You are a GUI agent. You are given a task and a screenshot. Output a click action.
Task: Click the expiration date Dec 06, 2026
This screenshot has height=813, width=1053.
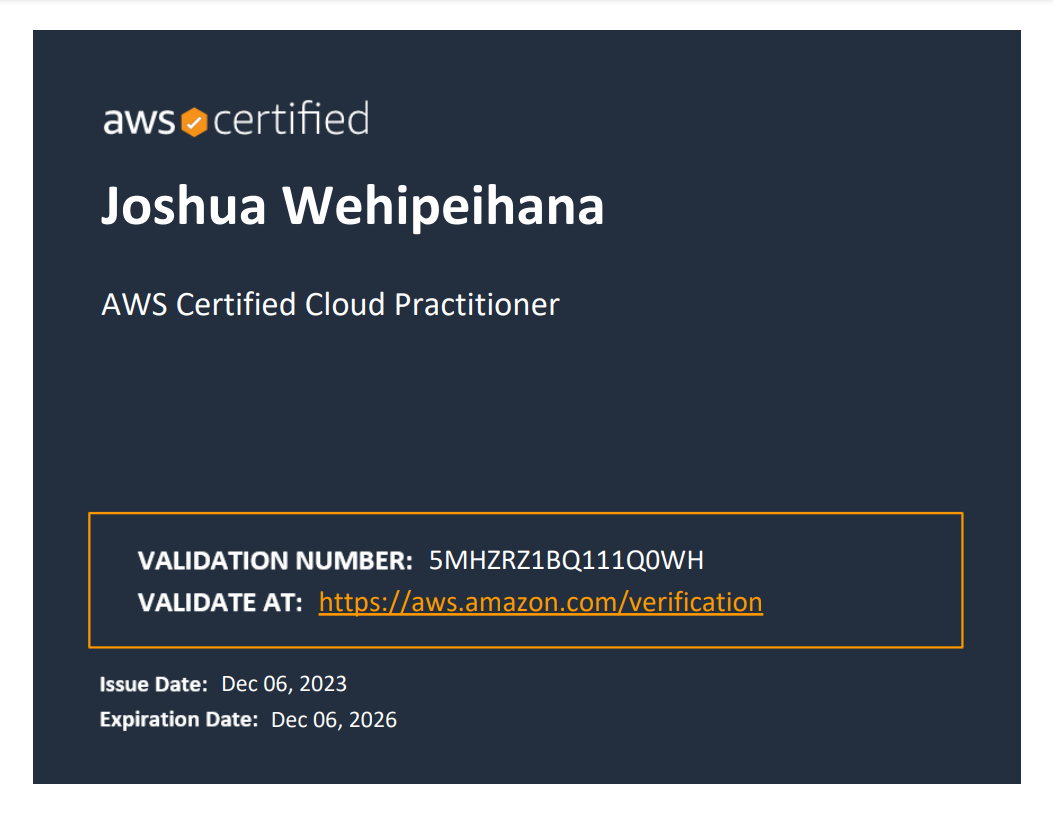tap(334, 720)
